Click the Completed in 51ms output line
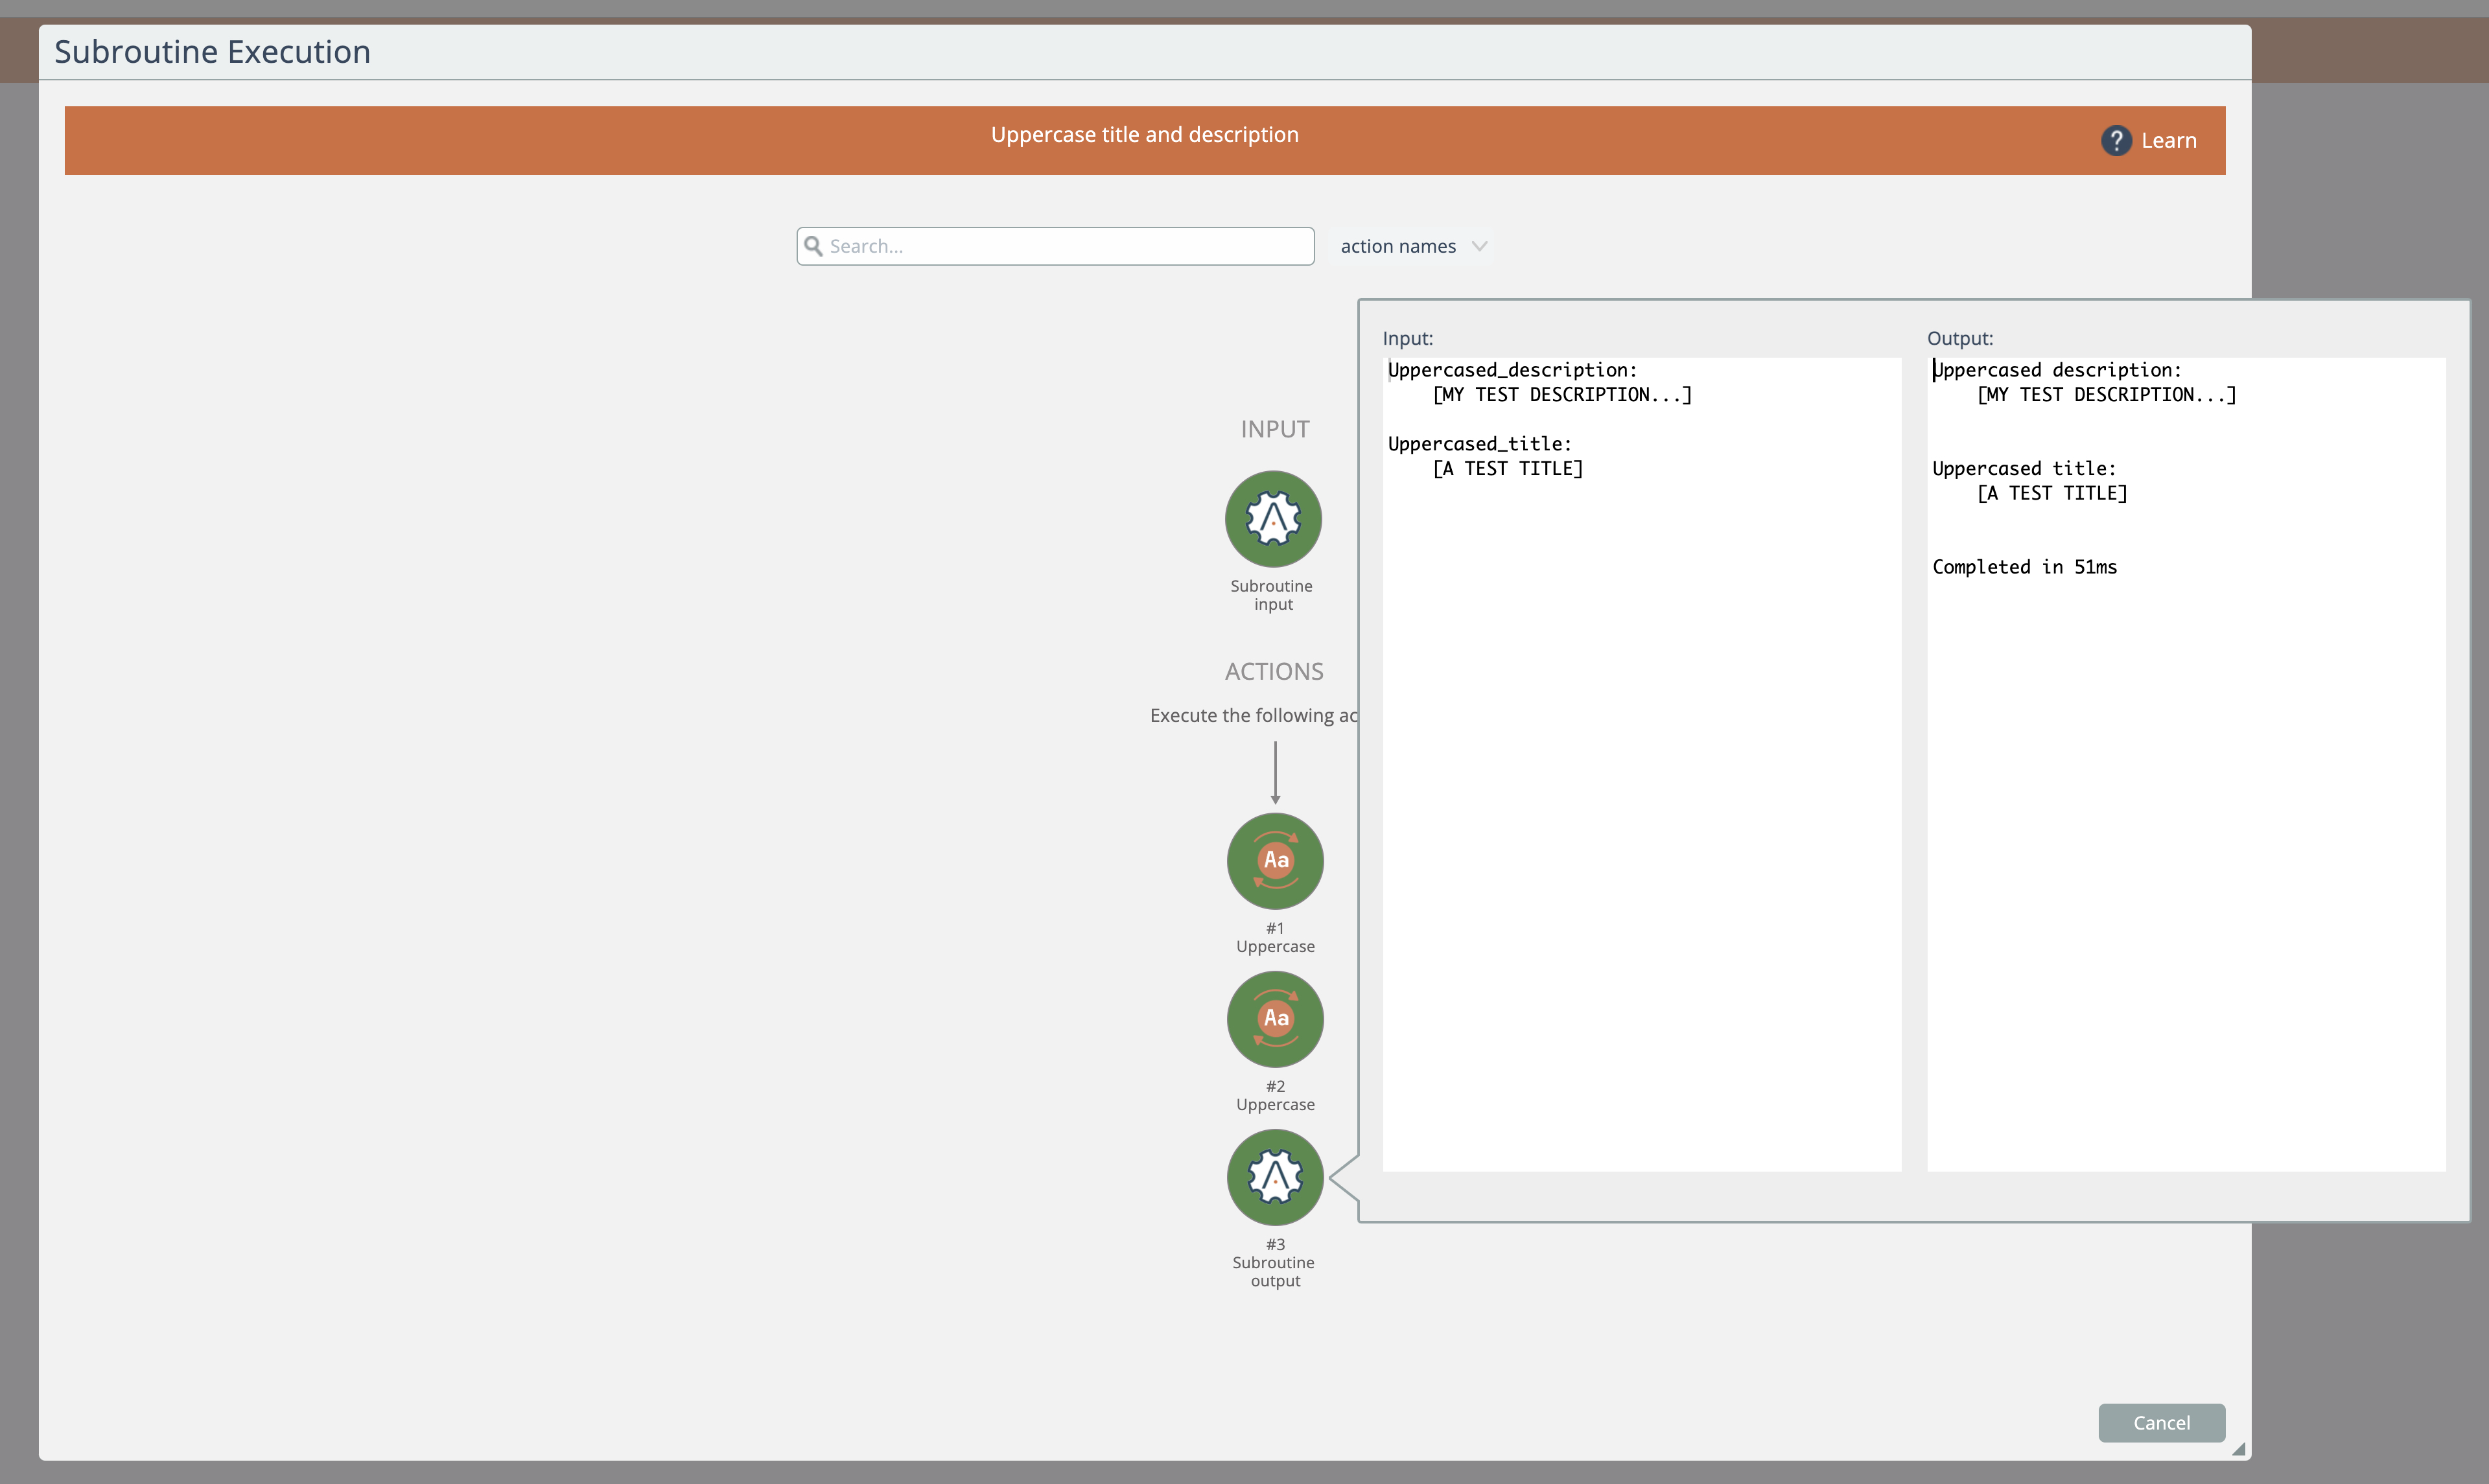The height and width of the screenshot is (1484, 2489). 2024,567
